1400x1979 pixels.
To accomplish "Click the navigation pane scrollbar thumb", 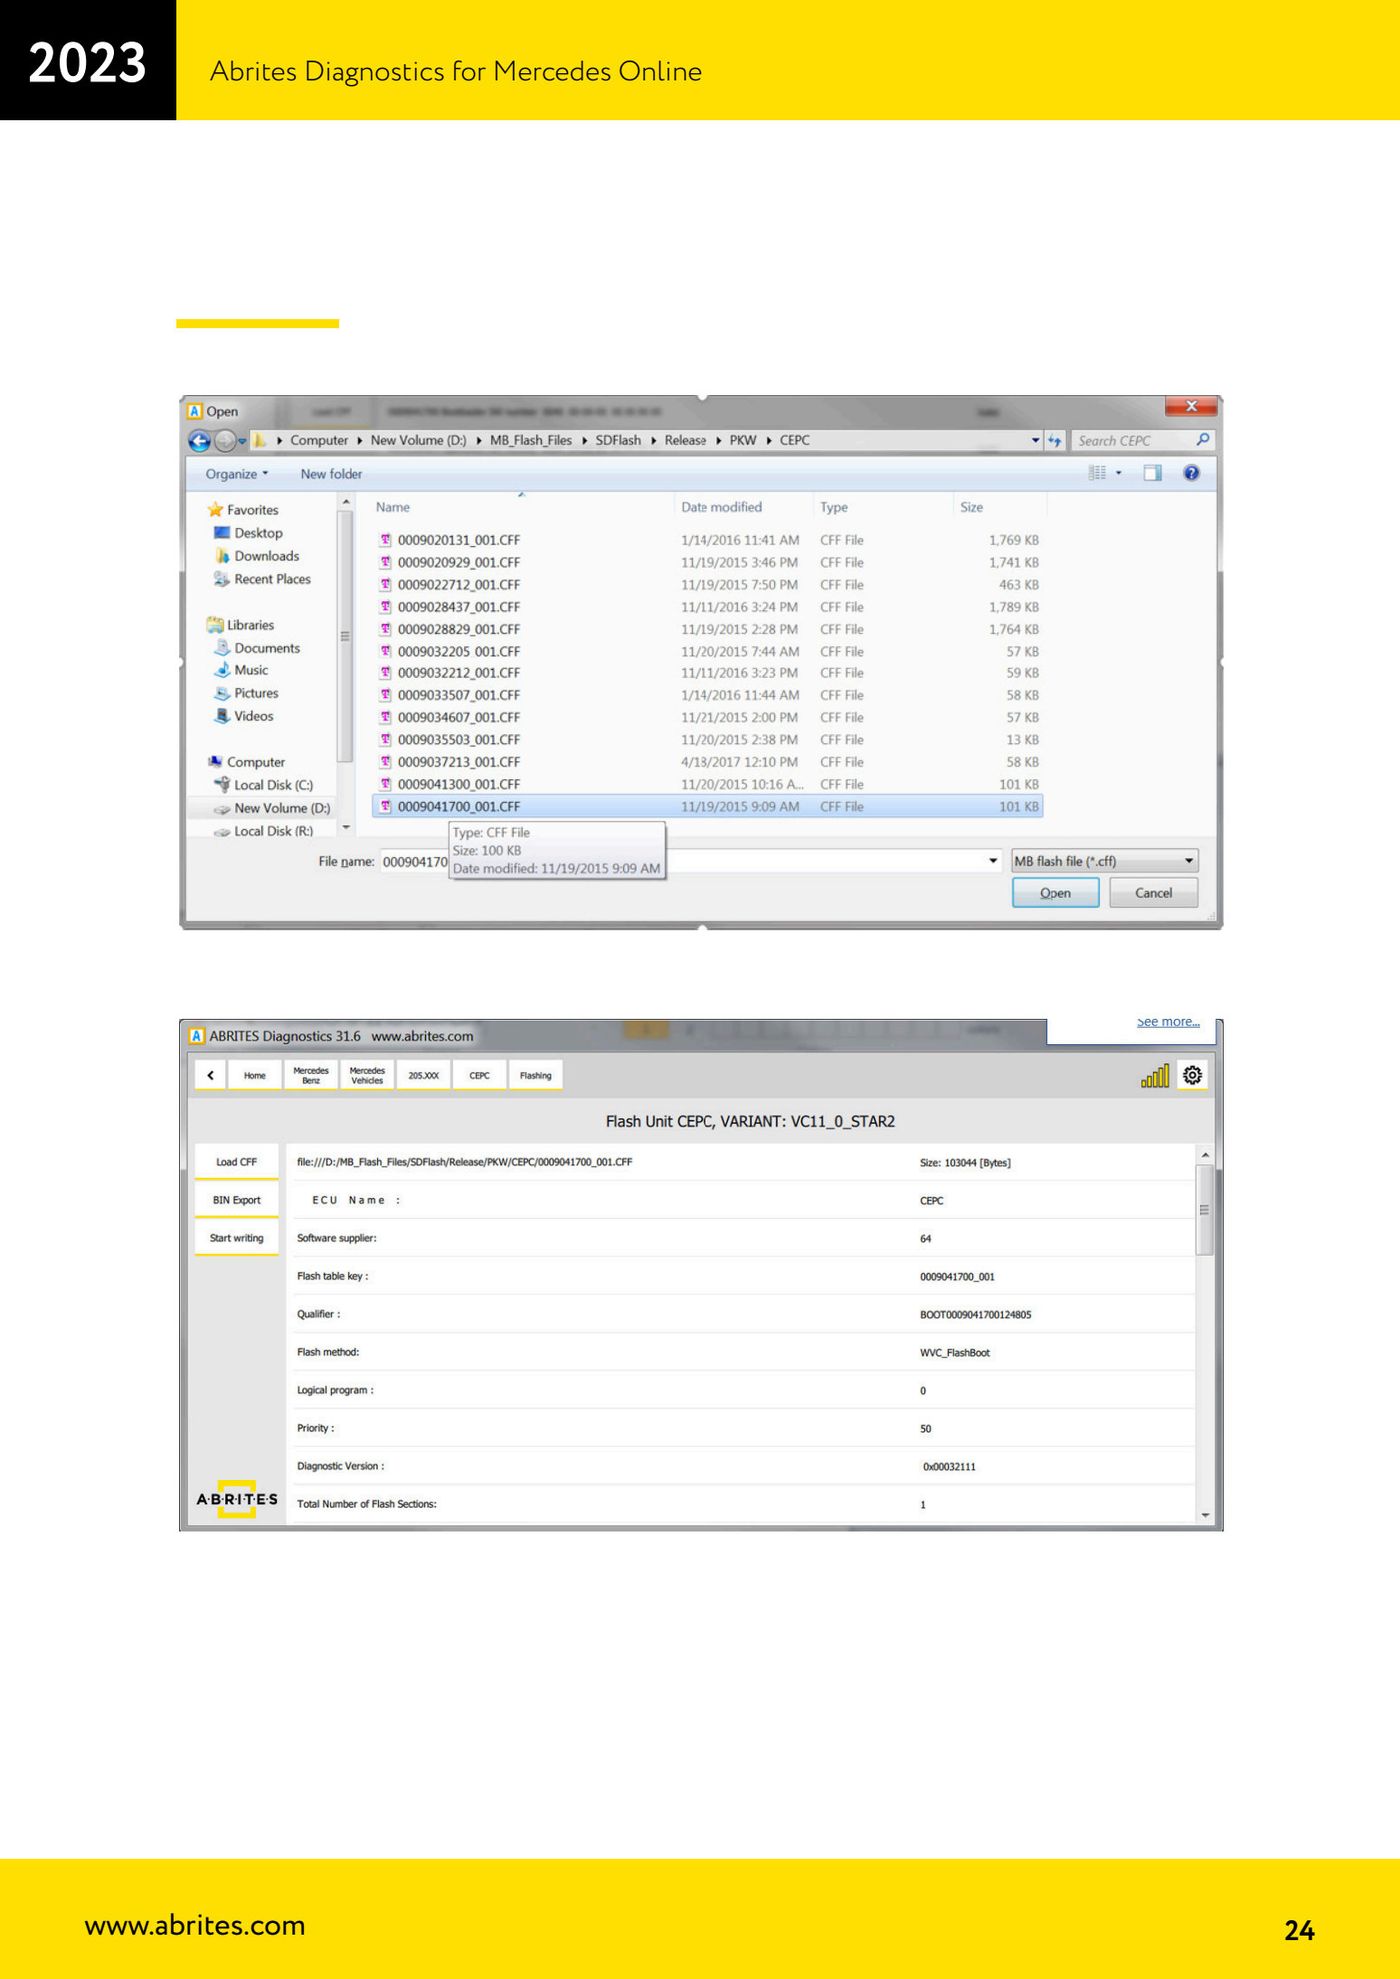I will click(345, 636).
